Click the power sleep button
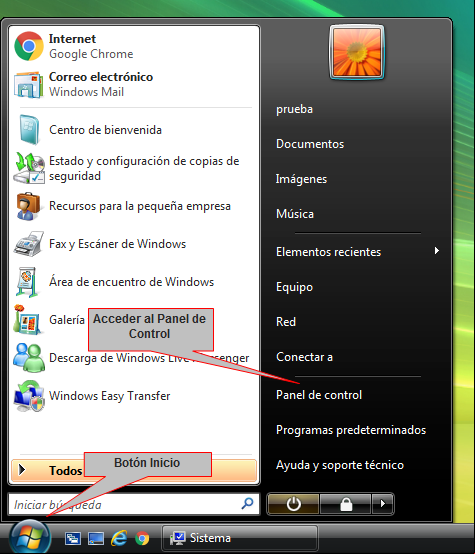 click(293, 504)
